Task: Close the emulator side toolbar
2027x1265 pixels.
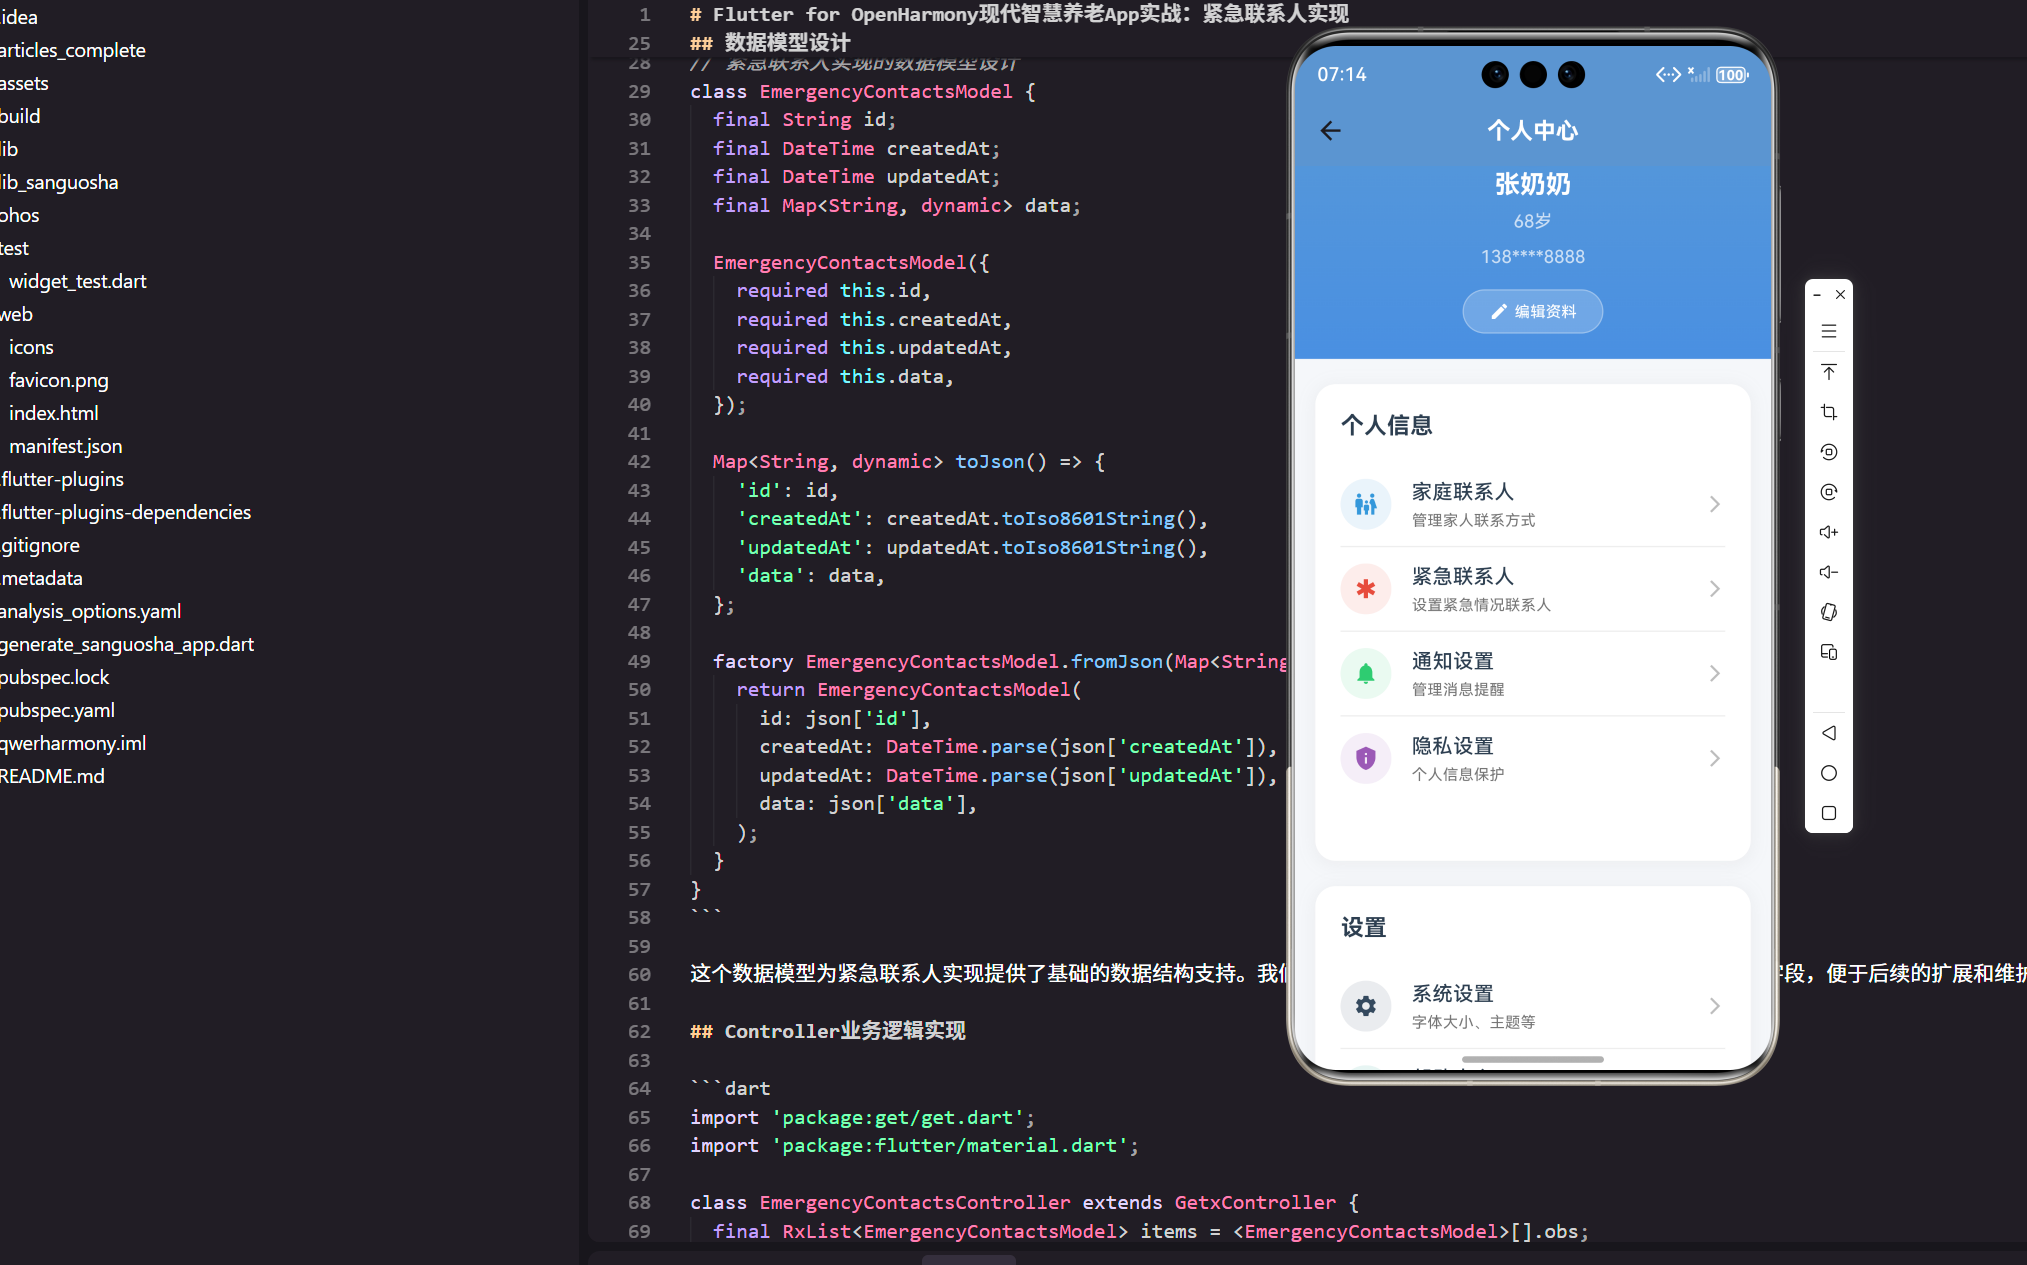Action: [1840, 295]
